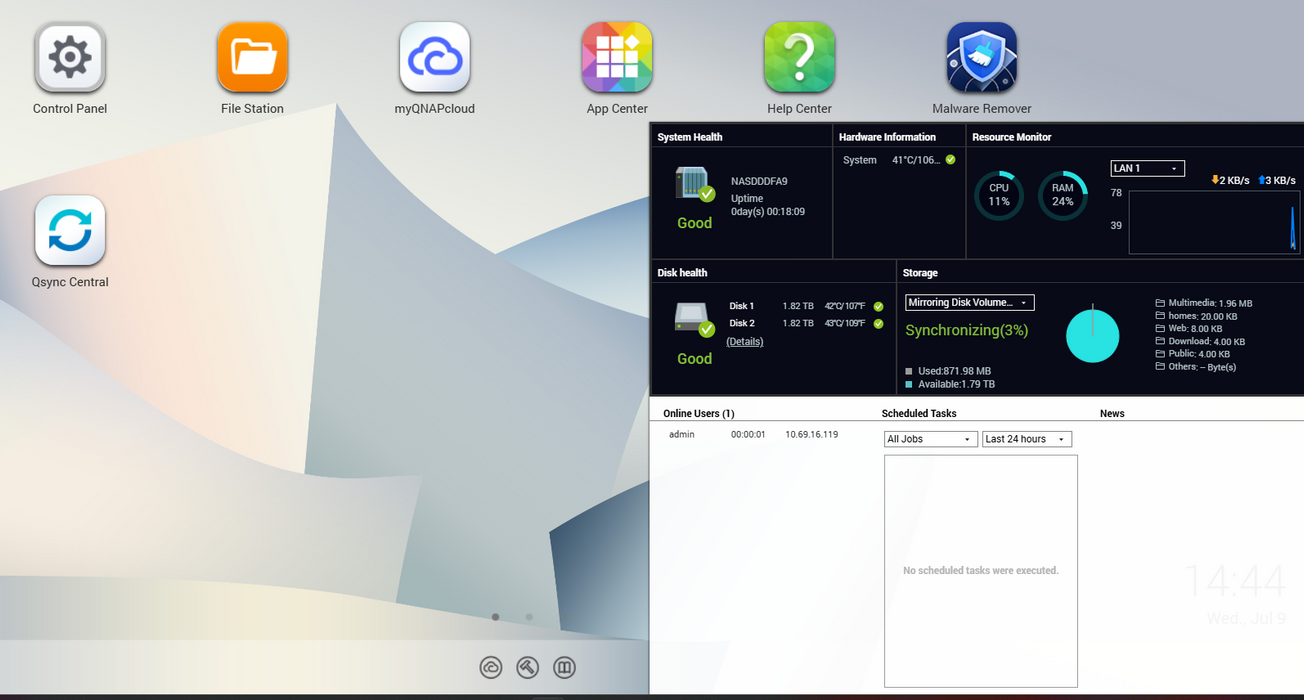The height and width of the screenshot is (700, 1304).
Task: Click the Disk 1 status checkmark
Action: (878, 307)
